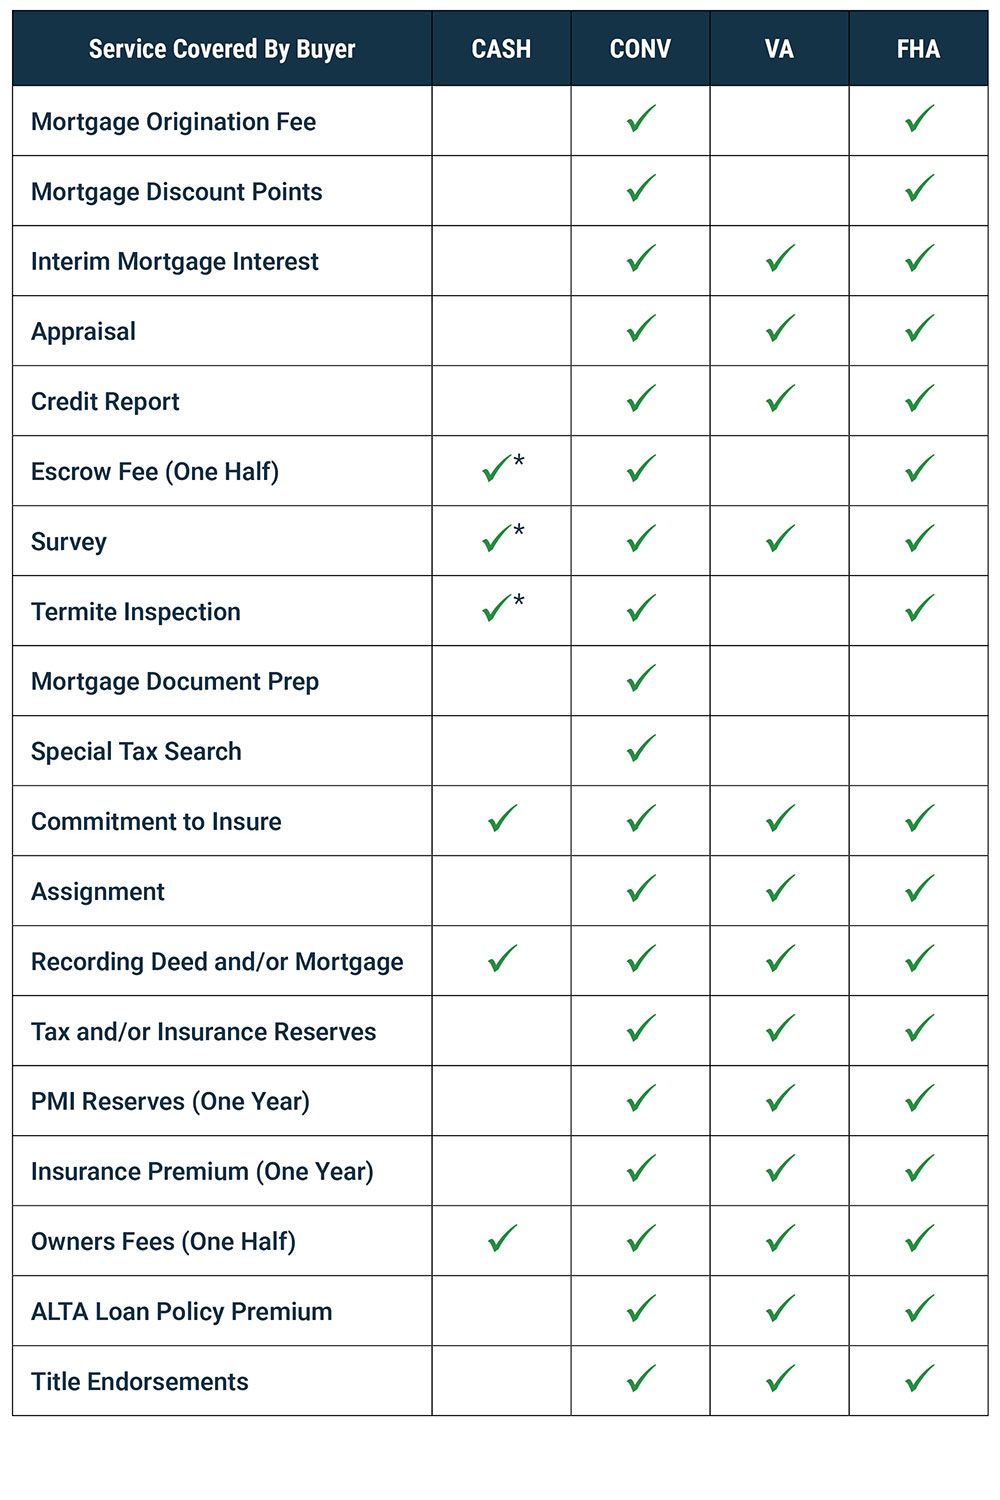Click the VA checkmark in Appraisal row
1000x1500 pixels.
click(x=780, y=328)
